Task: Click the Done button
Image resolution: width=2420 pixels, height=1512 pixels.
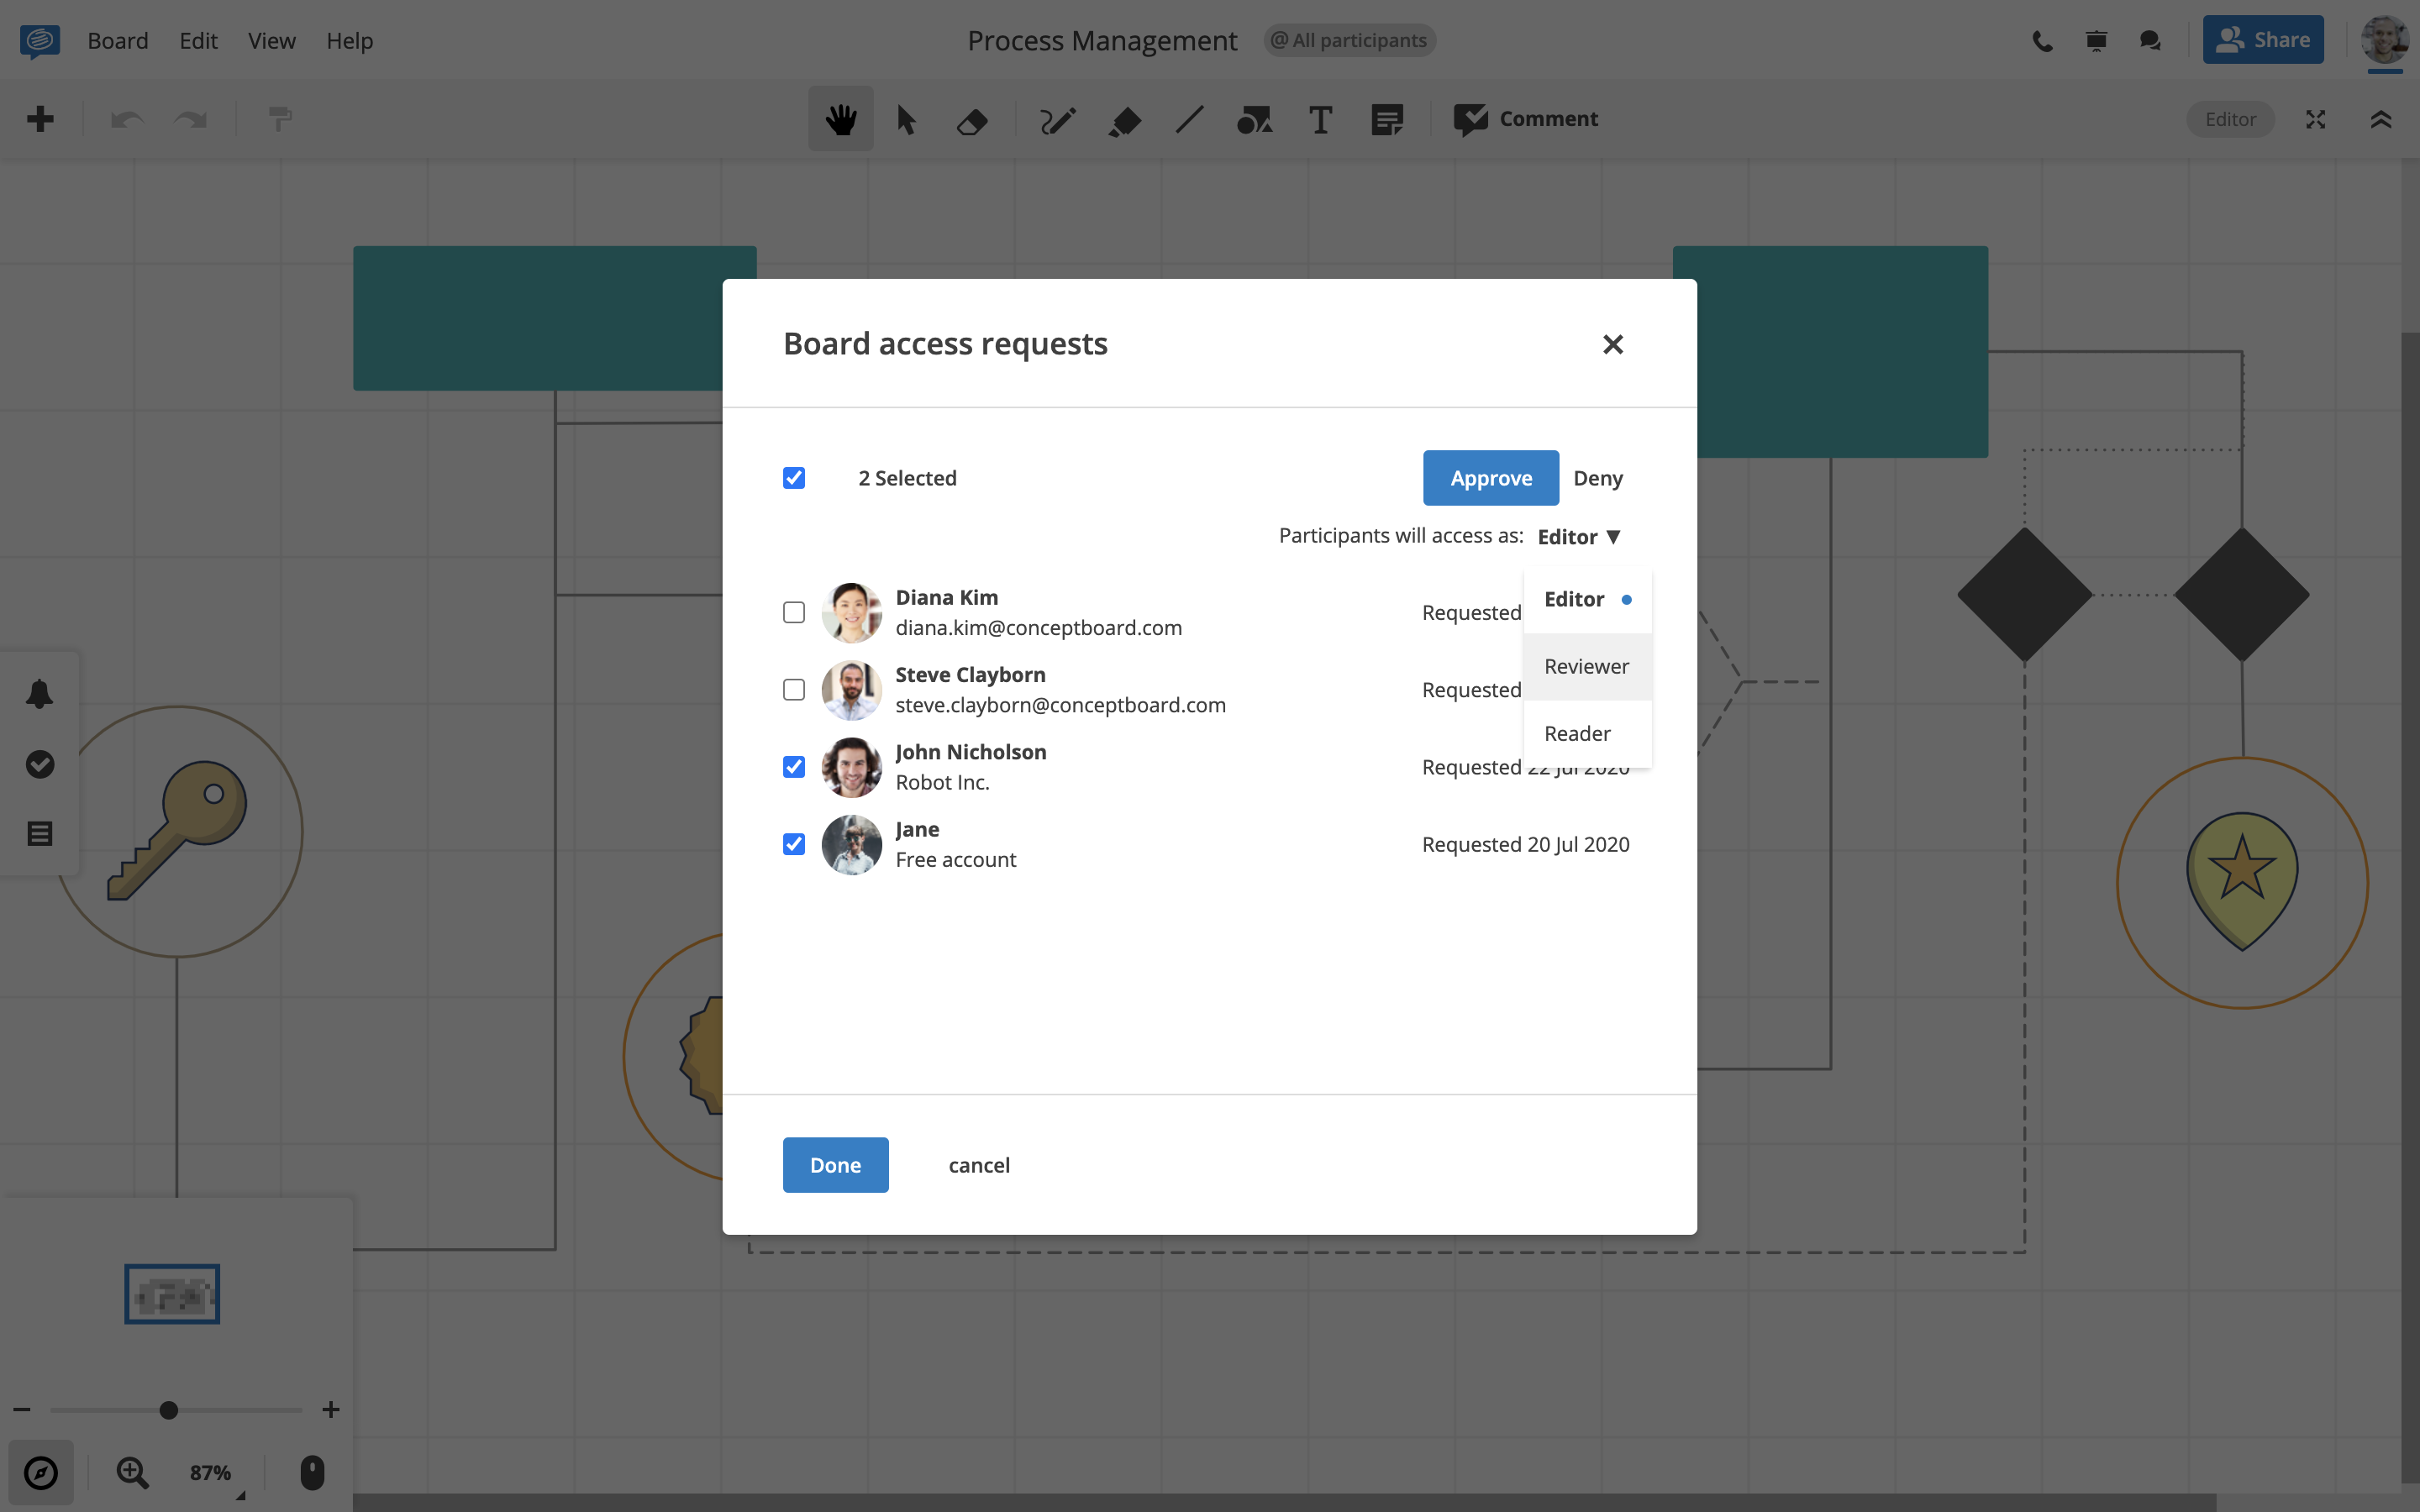Action: tap(835, 1165)
